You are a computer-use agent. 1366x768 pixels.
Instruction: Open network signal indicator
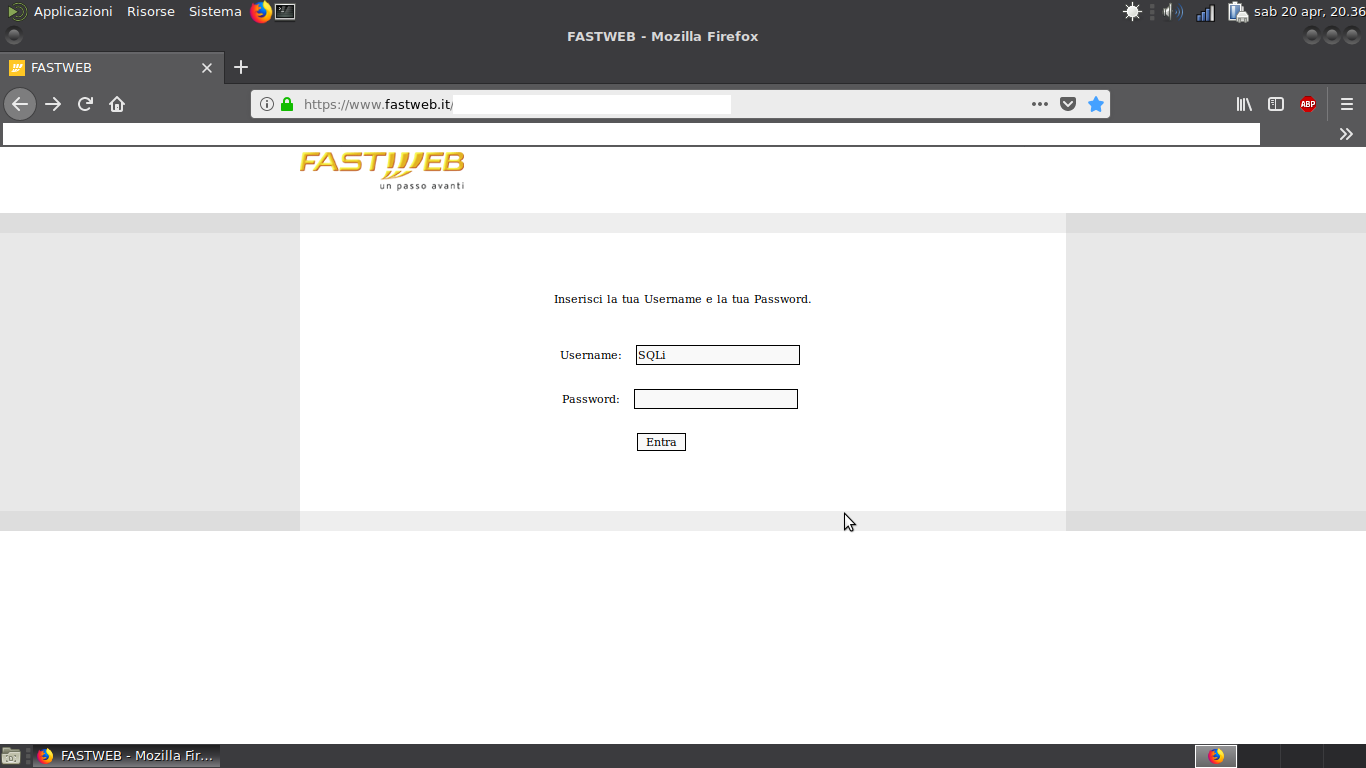tap(1205, 12)
